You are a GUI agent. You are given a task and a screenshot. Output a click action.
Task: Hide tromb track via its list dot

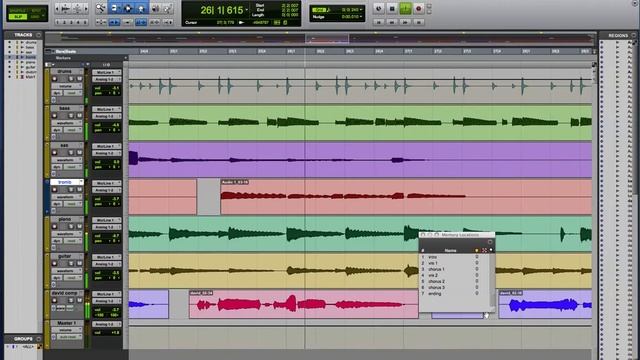tap(9, 57)
